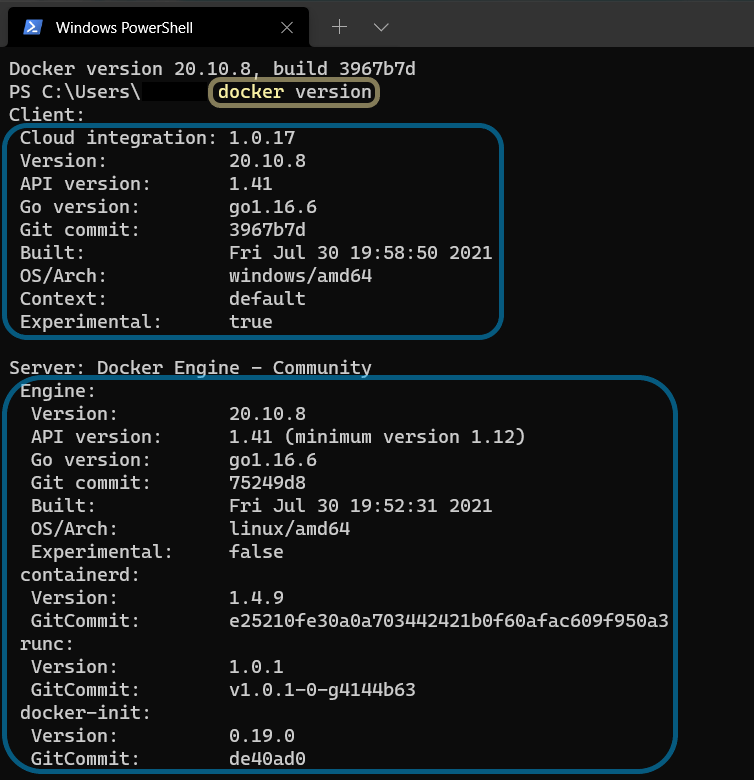Image resolution: width=754 pixels, height=780 pixels.
Task: Click the Engine Built date 19:52:31
Action: coord(361,506)
